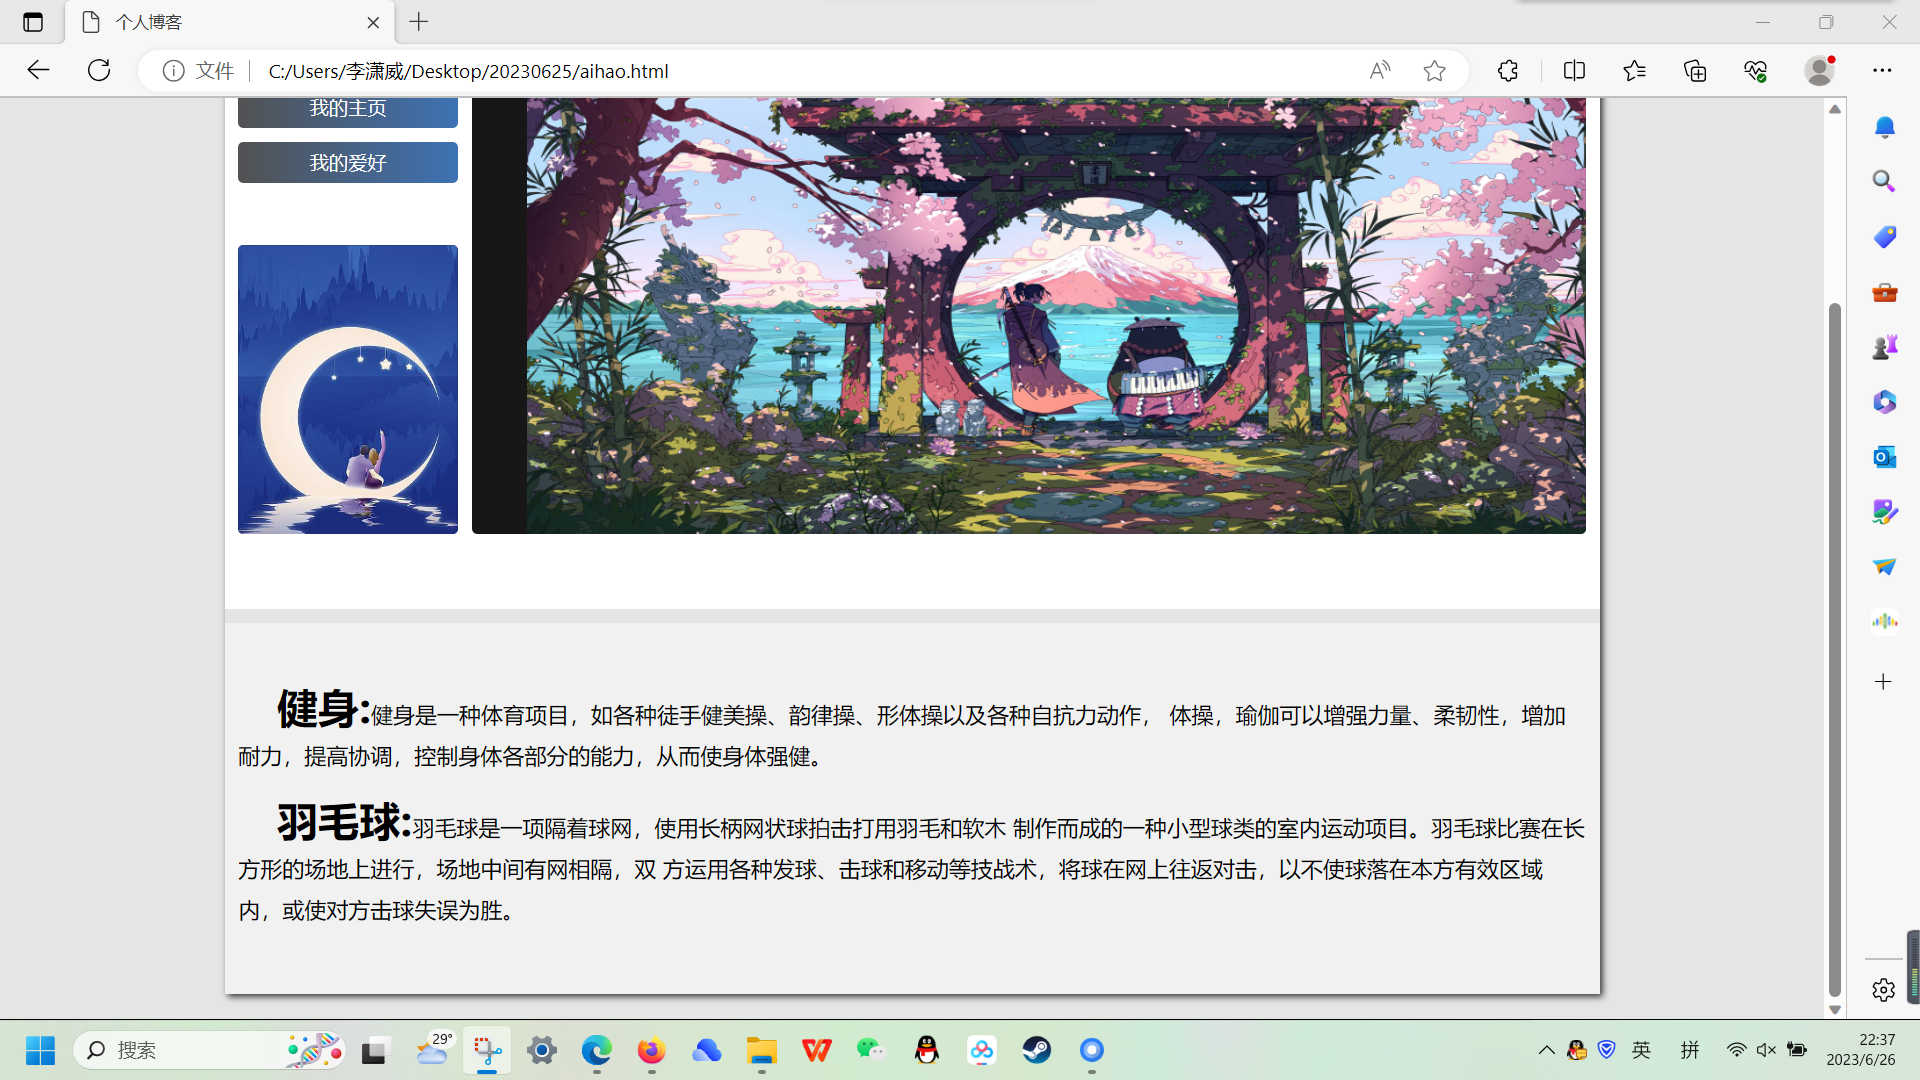Viewport: 1920px width, 1080px height.
Task: Open the Edge settings and more menu
Action: coord(1882,70)
